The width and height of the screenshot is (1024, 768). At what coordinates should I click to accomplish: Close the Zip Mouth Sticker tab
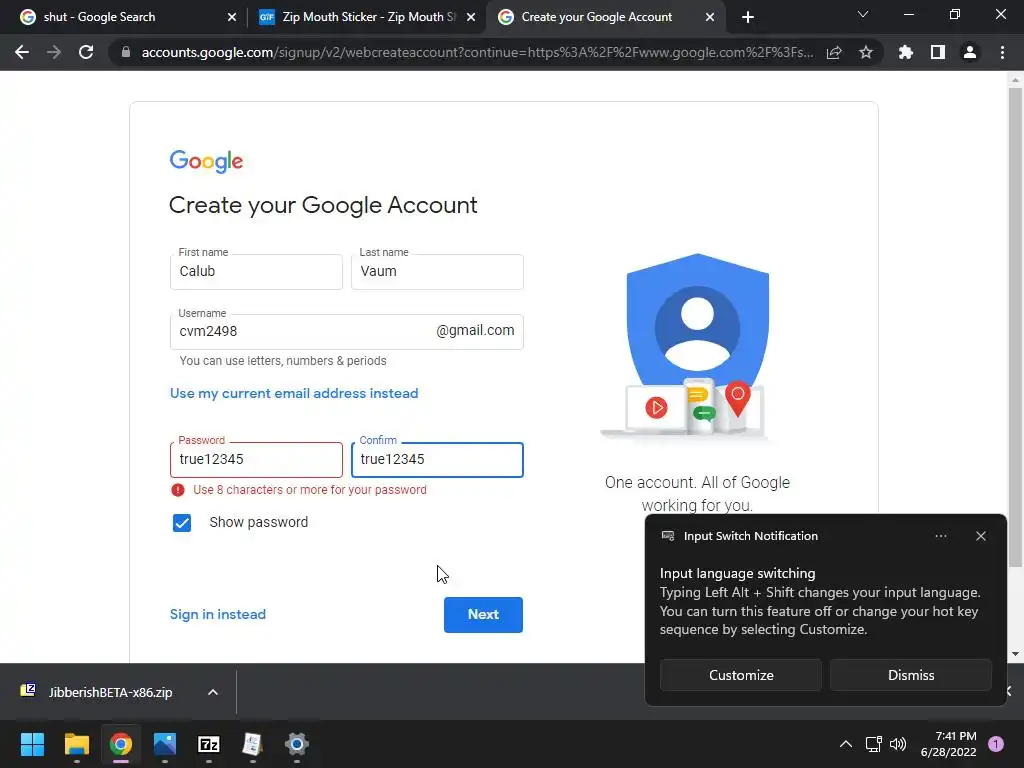click(471, 17)
